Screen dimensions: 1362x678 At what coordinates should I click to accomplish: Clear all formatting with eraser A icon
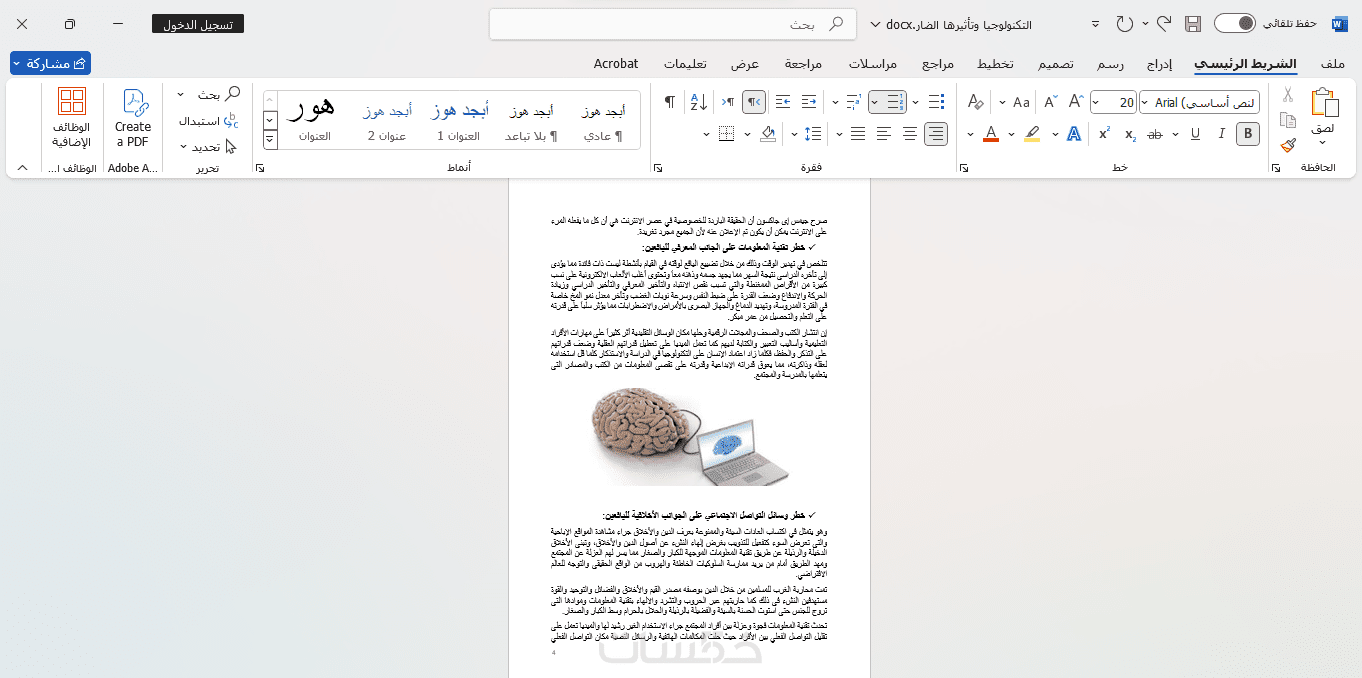point(976,102)
